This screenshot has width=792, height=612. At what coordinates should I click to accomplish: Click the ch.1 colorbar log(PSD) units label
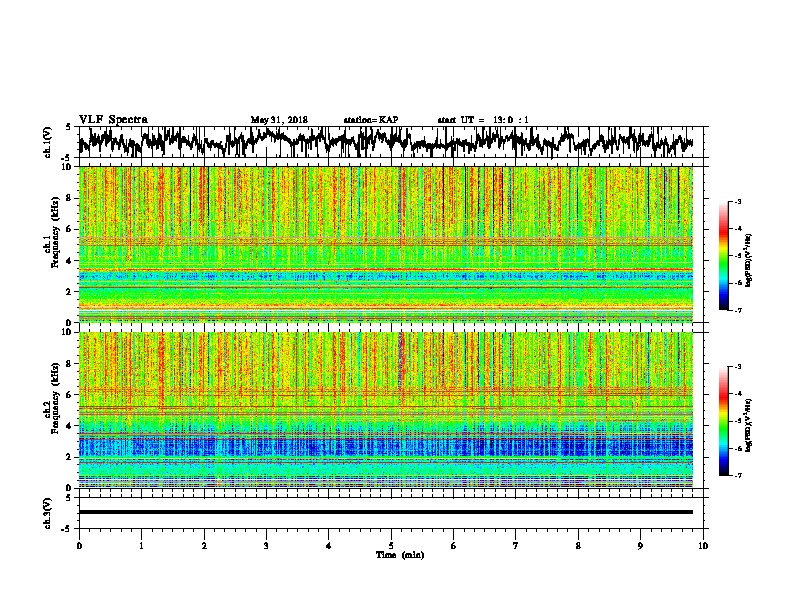[749, 261]
